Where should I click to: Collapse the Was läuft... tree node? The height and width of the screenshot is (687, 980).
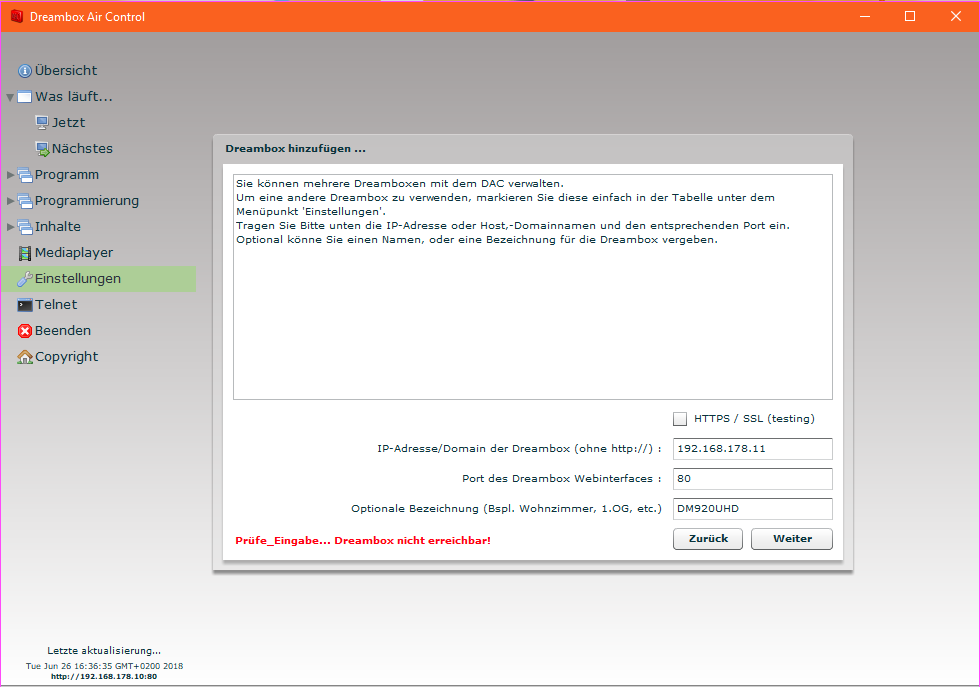point(10,97)
